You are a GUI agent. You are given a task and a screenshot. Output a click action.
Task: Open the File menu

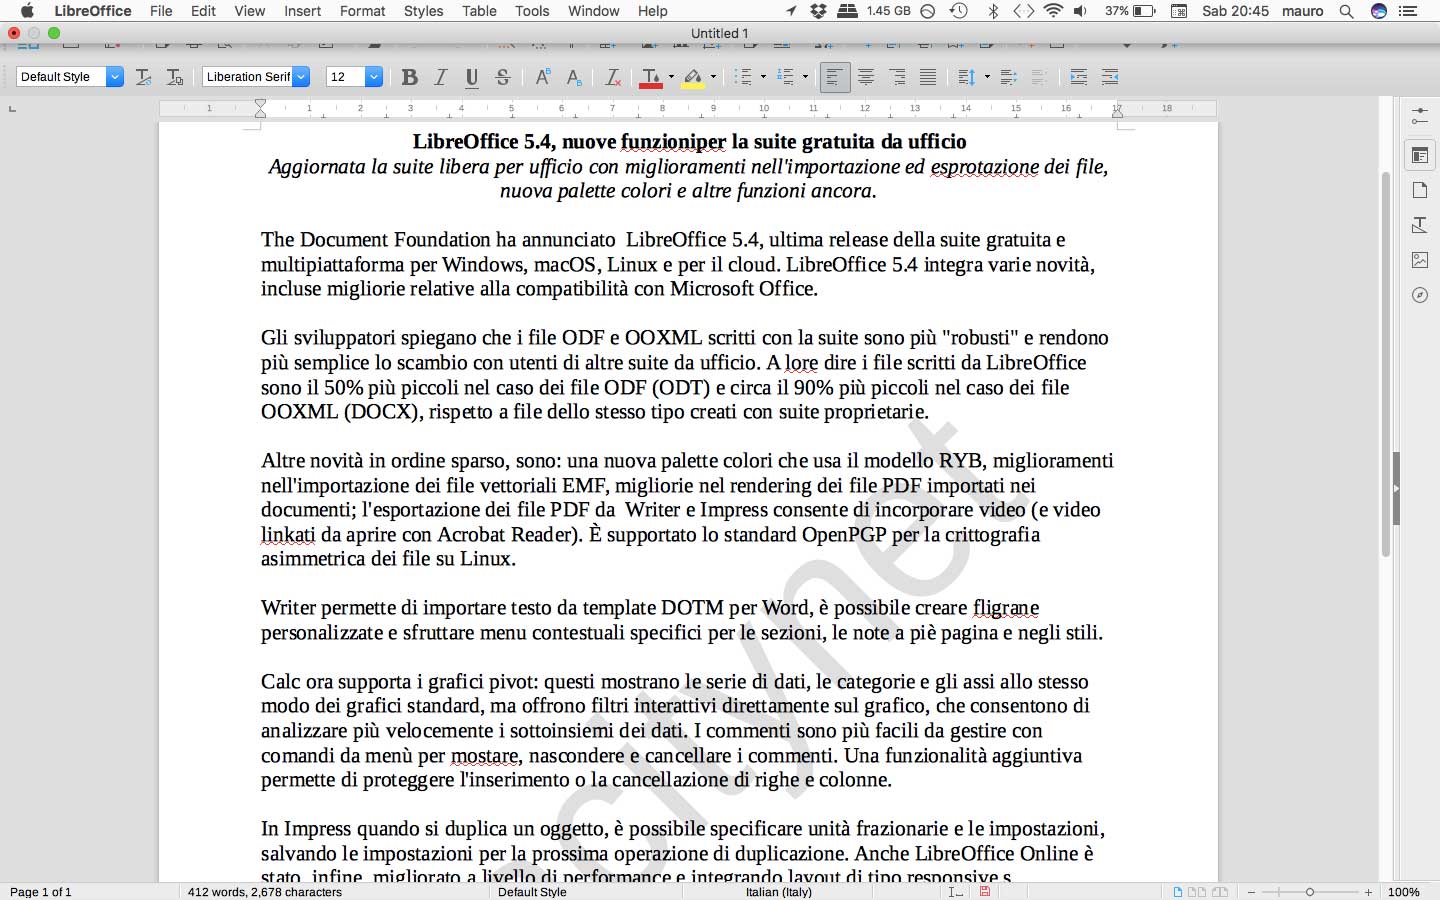[161, 11]
